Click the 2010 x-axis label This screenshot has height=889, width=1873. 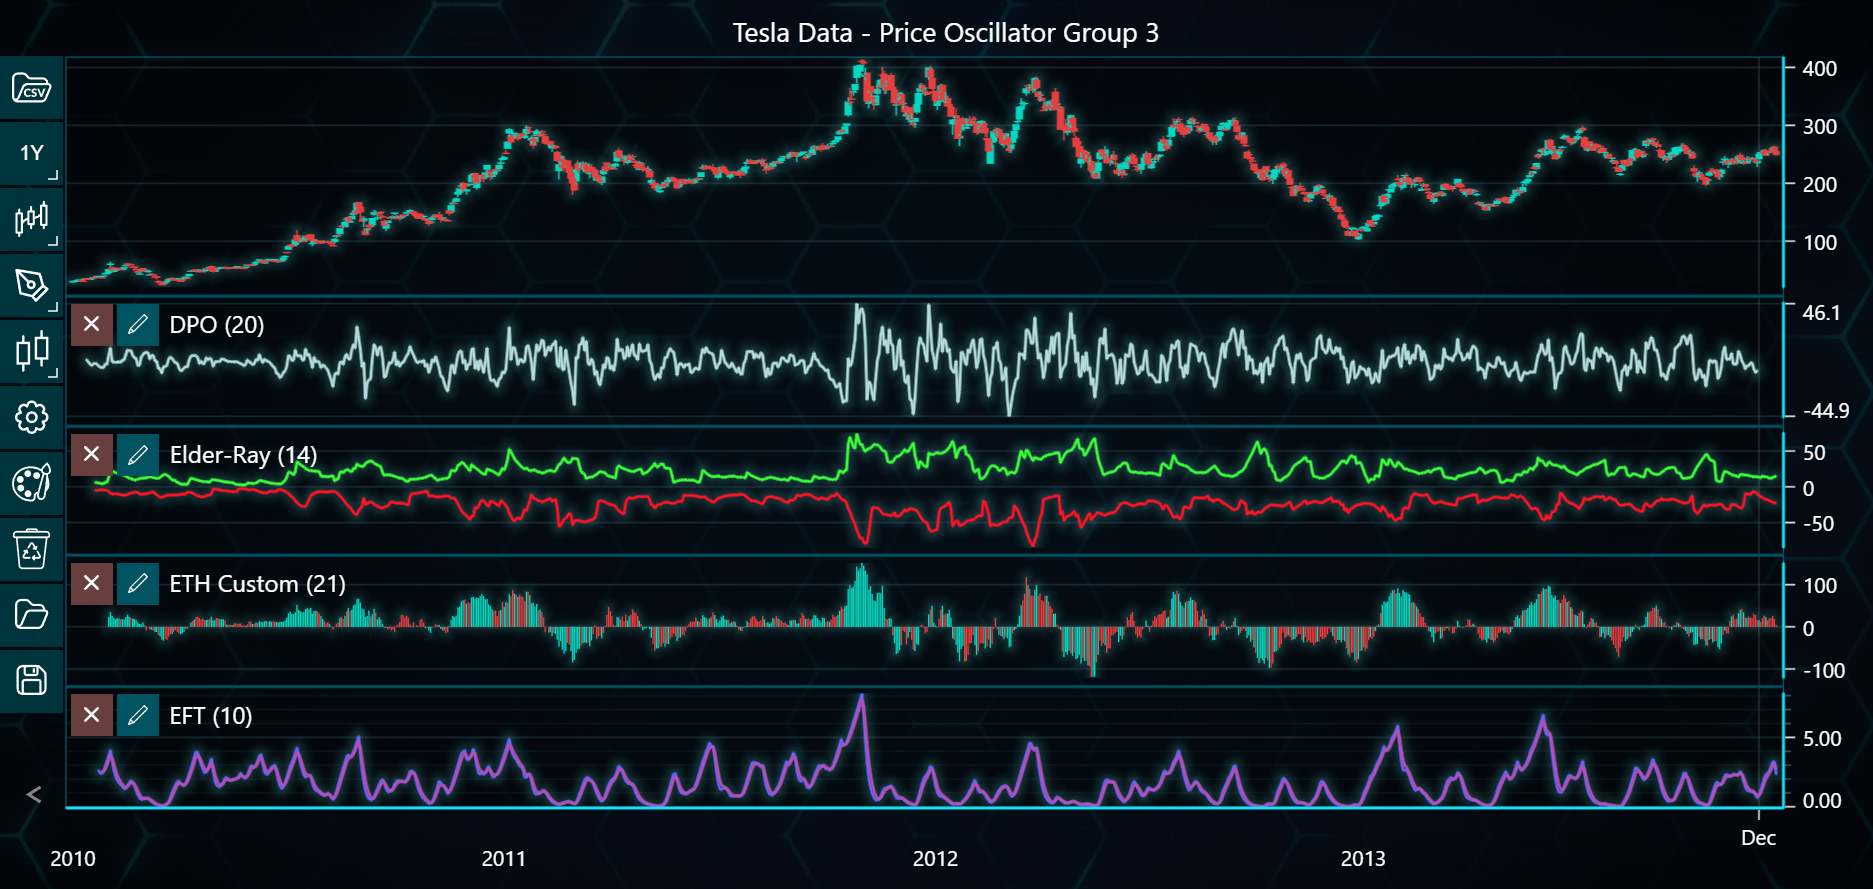[73, 859]
